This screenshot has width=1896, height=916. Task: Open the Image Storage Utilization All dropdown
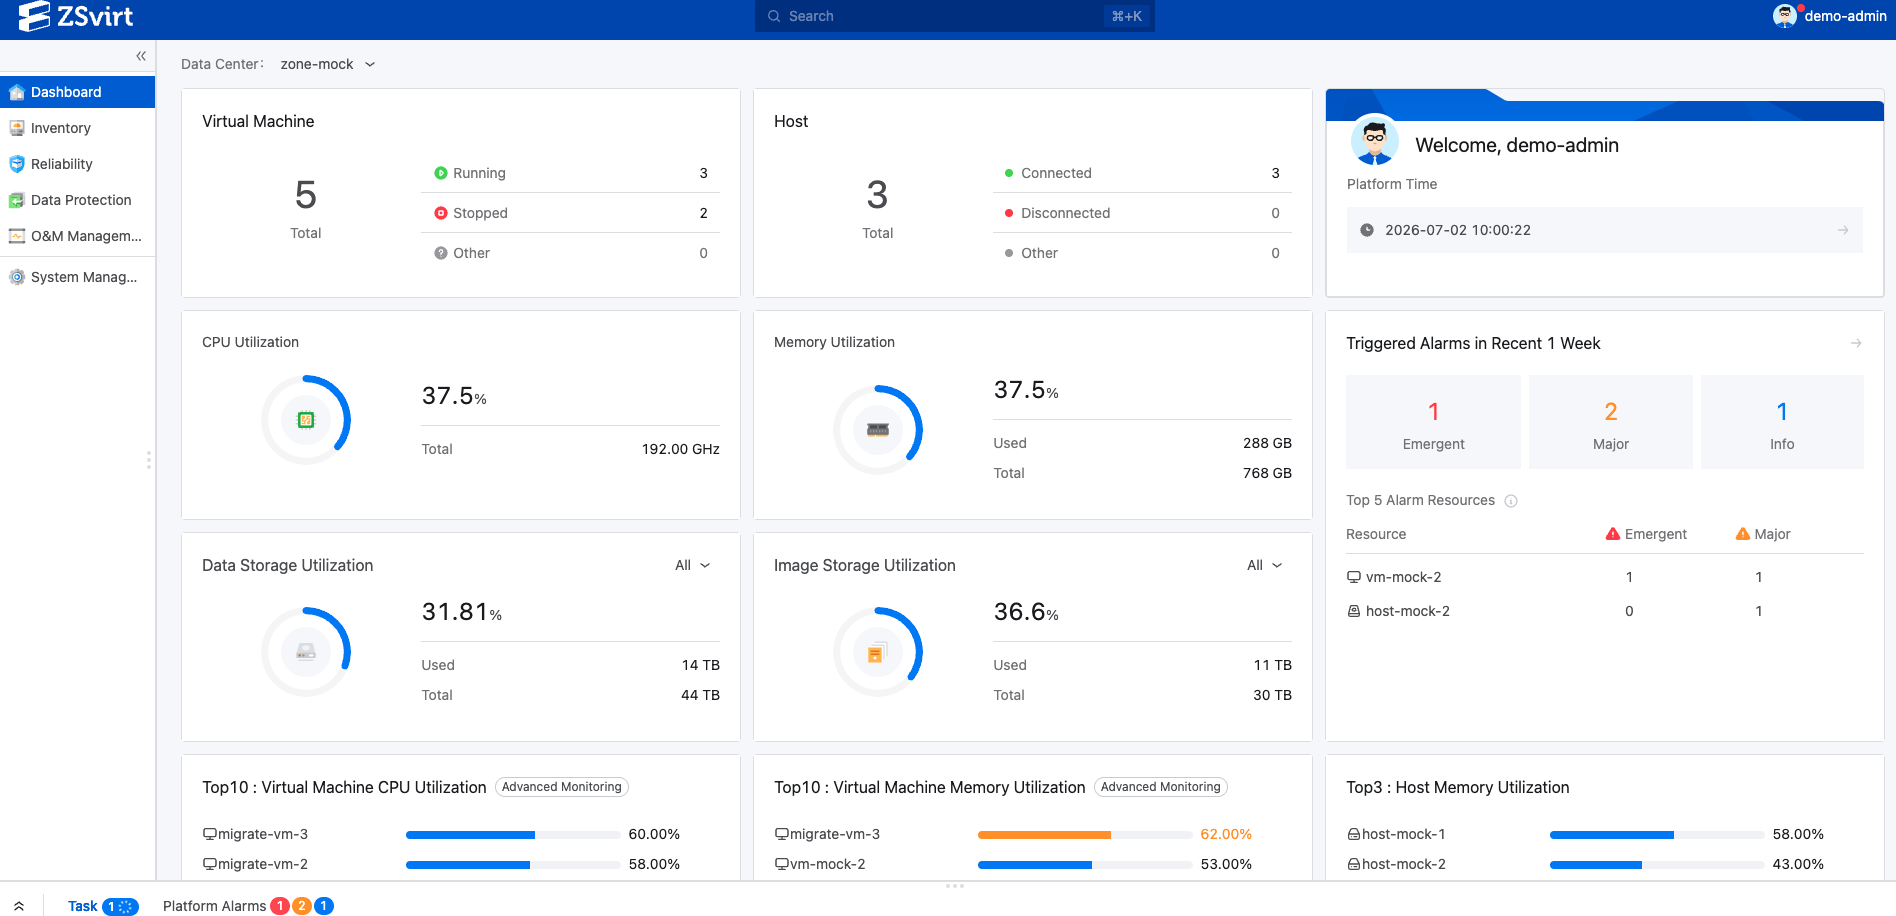[x=1264, y=565]
